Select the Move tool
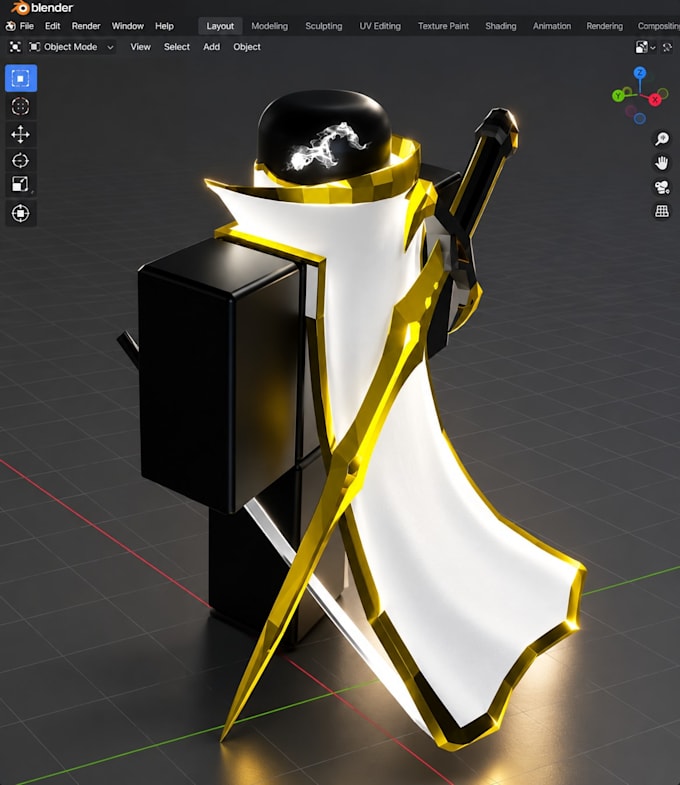 point(21,134)
